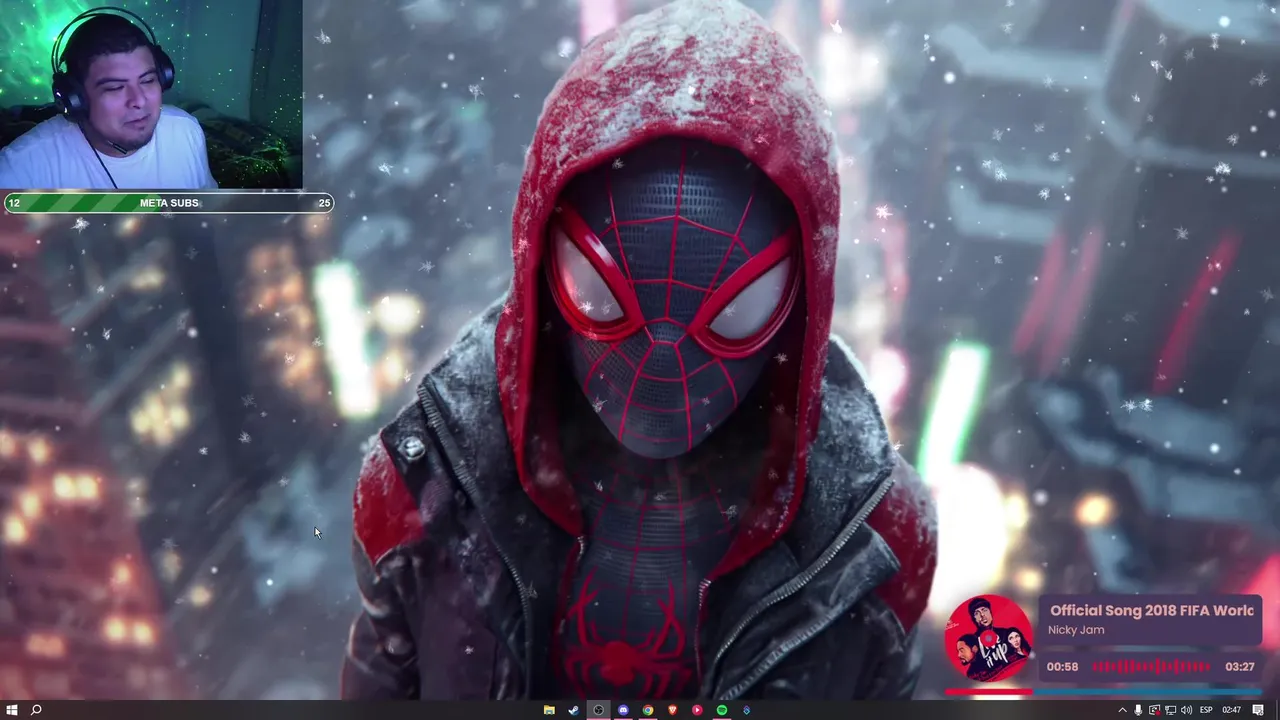
Task: Open Google Chrome from the taskbar
Action: click(x=648, y=710)
